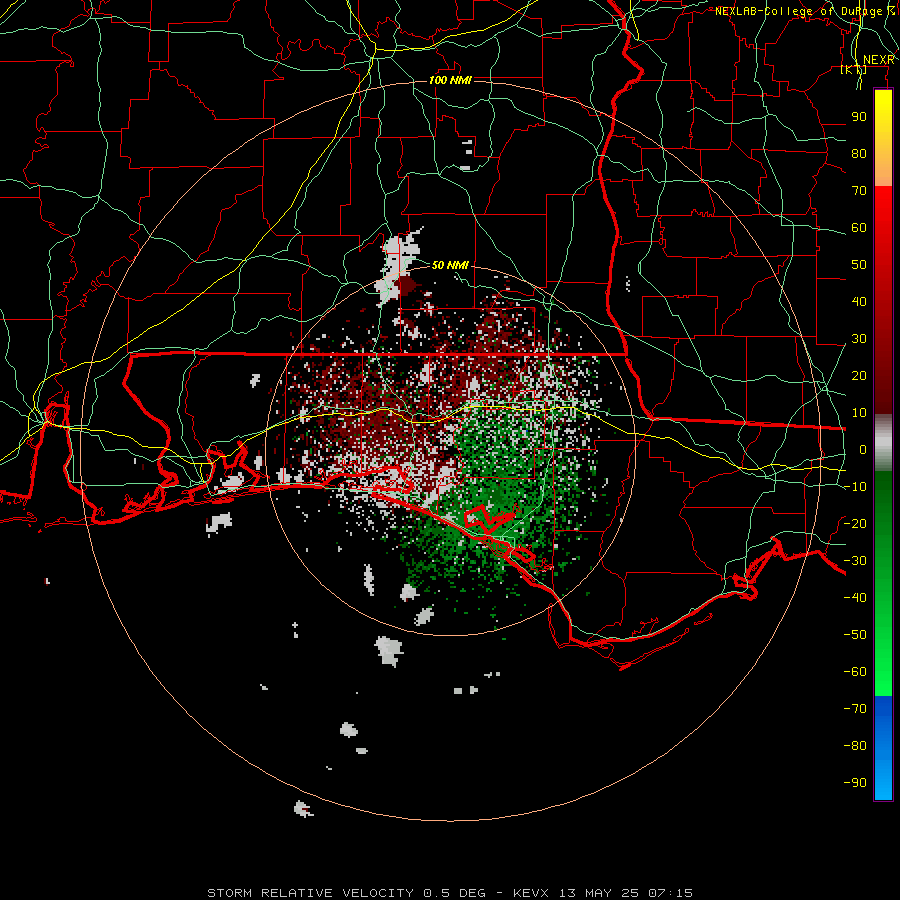Image resolution: width=900 pixels, height=900 pixels.
Task: Select the -80 scale label
Action: (x=855, y=746)
